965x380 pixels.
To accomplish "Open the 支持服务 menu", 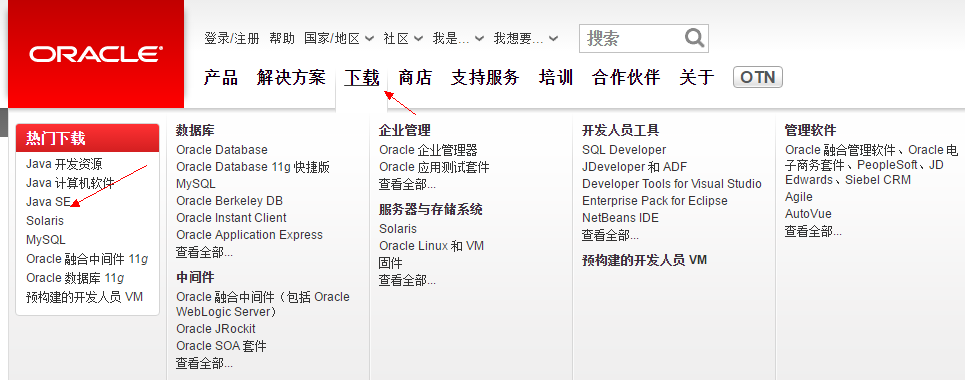I will tap(486, 78).
